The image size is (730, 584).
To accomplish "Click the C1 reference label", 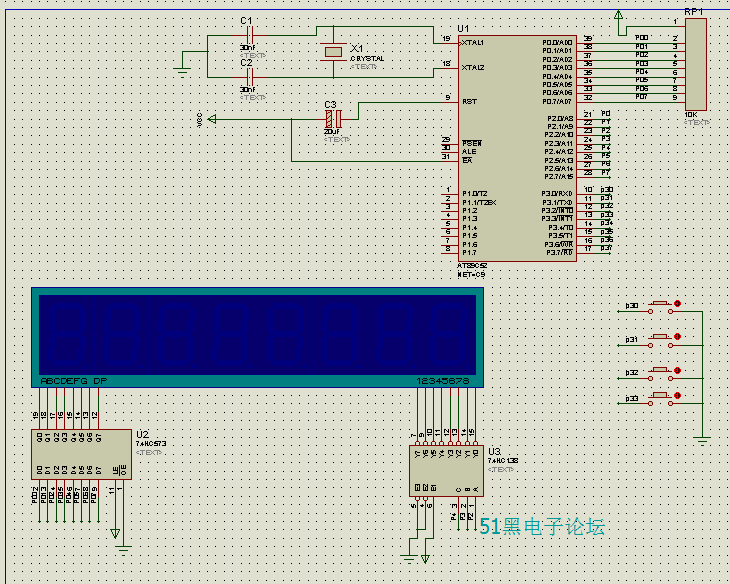I will point(246,21).
